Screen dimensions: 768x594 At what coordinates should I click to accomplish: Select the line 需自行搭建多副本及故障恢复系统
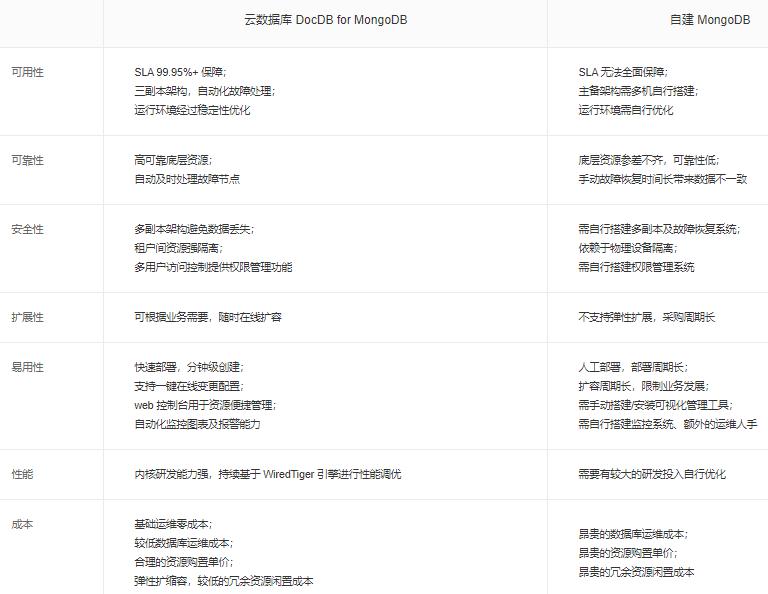[x=659, y=230]
